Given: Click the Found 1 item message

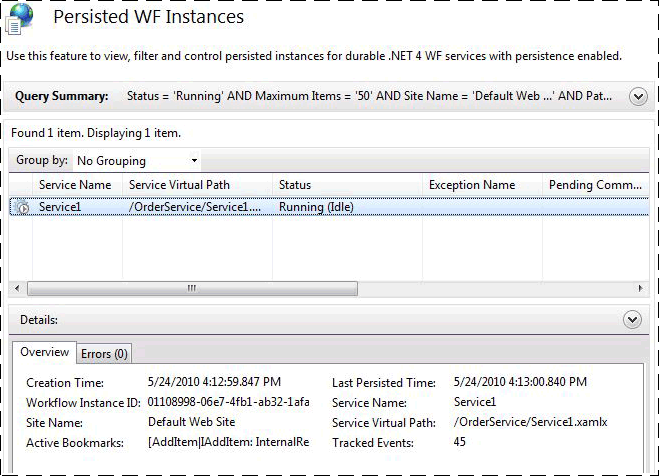Looking at the screenshot, I should [96, 133].
